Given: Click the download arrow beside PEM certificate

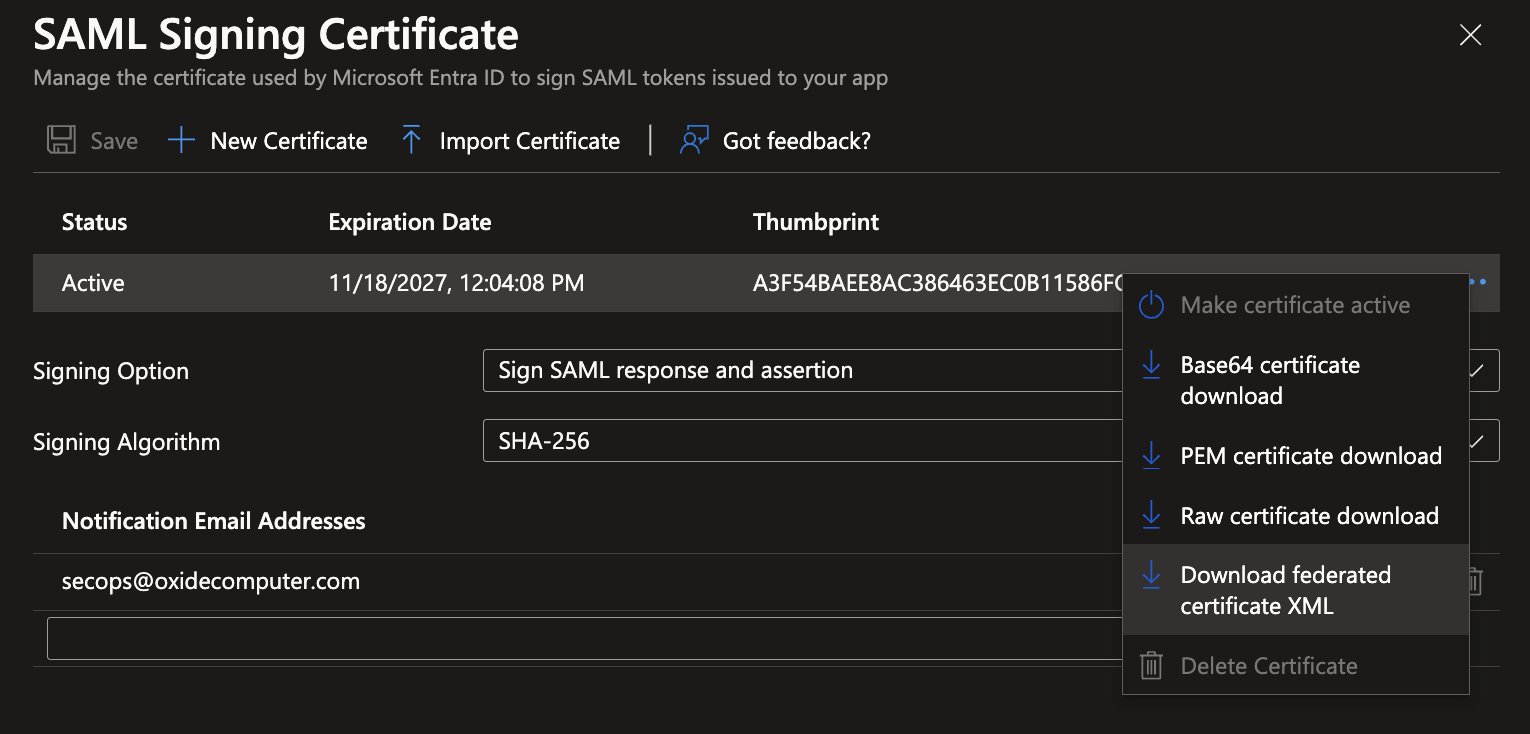Looking at the screenshot, I should (x=1151, y=456).
